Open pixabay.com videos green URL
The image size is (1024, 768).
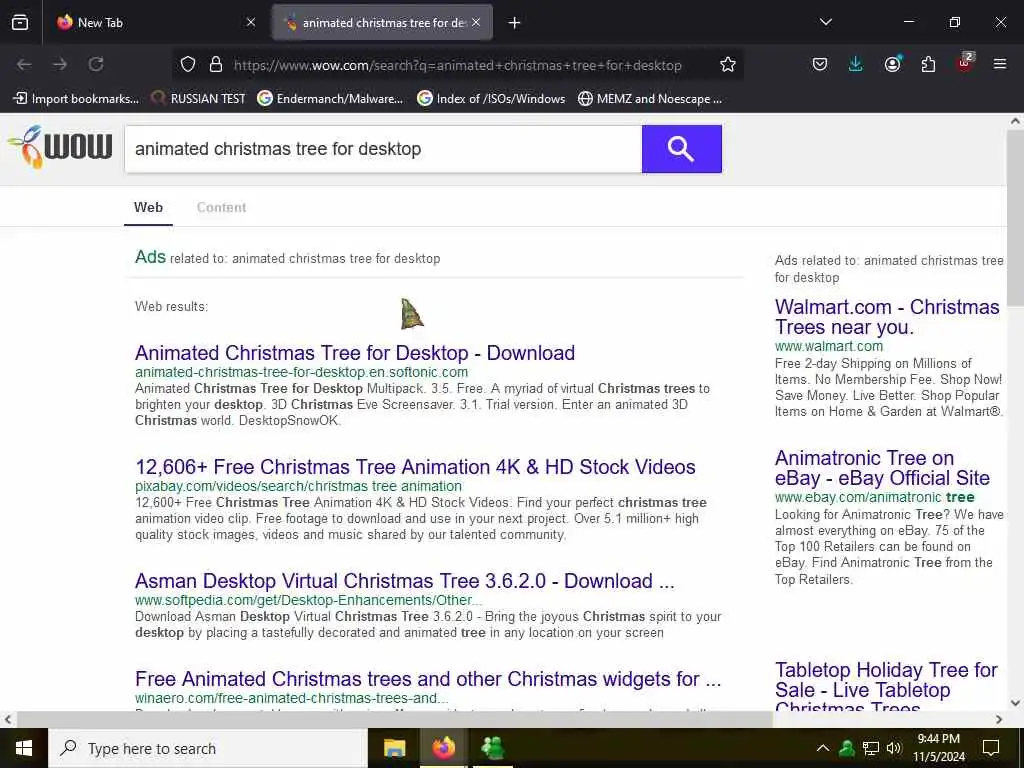click(298, 487)
